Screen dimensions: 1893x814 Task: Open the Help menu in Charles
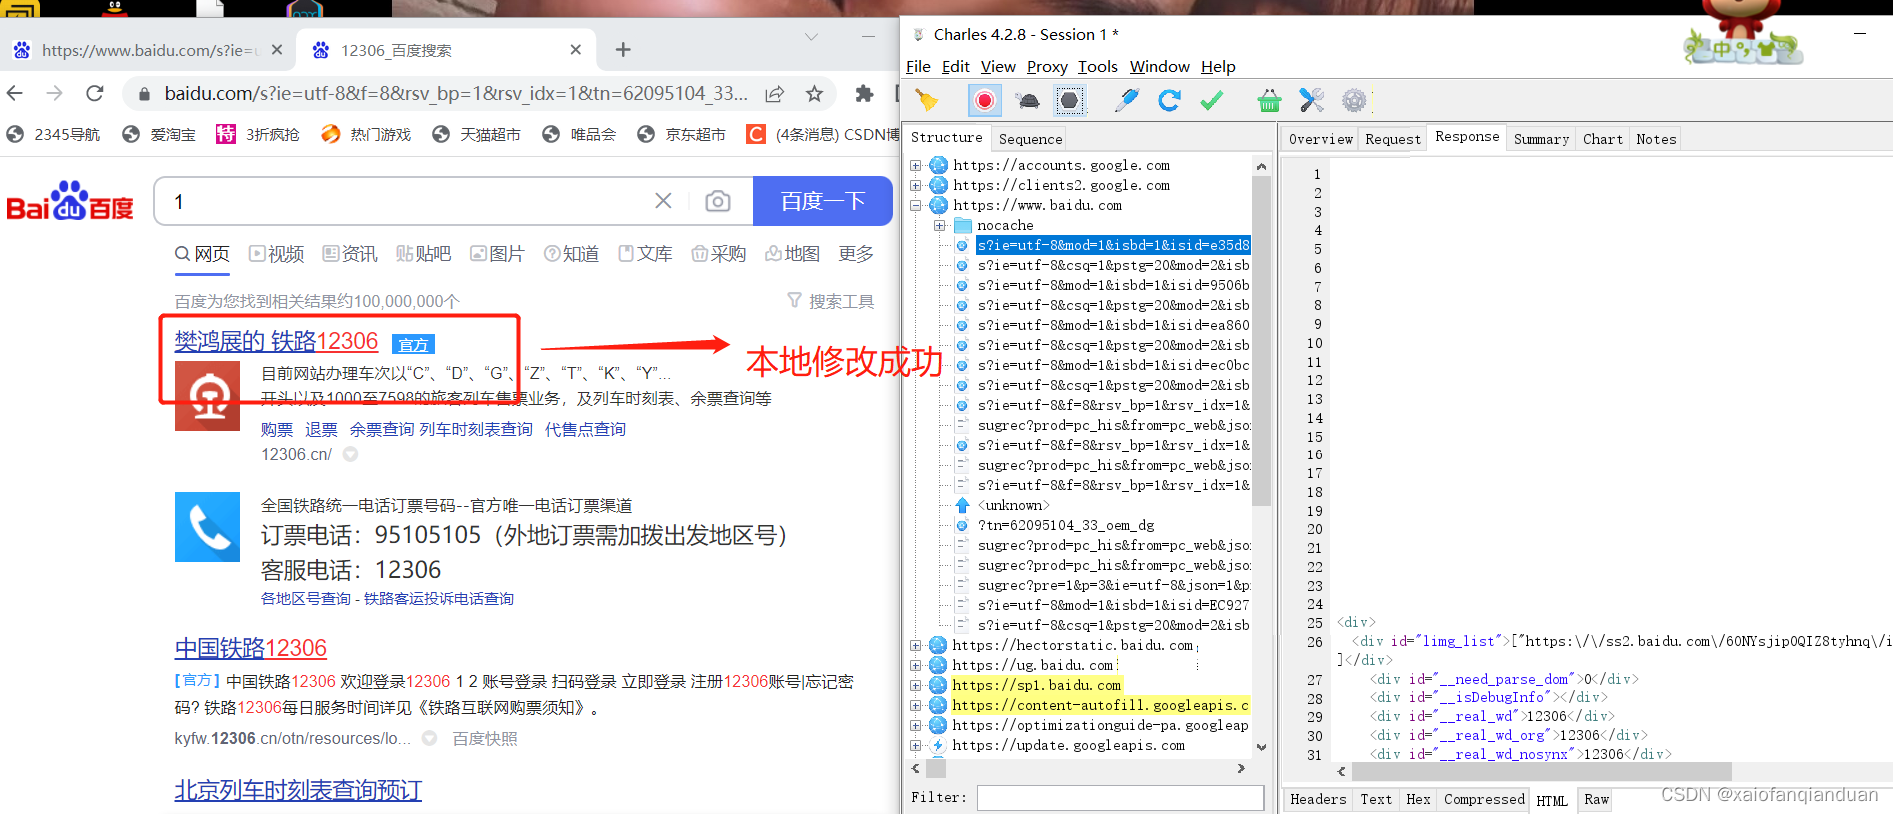[1218, 67]
